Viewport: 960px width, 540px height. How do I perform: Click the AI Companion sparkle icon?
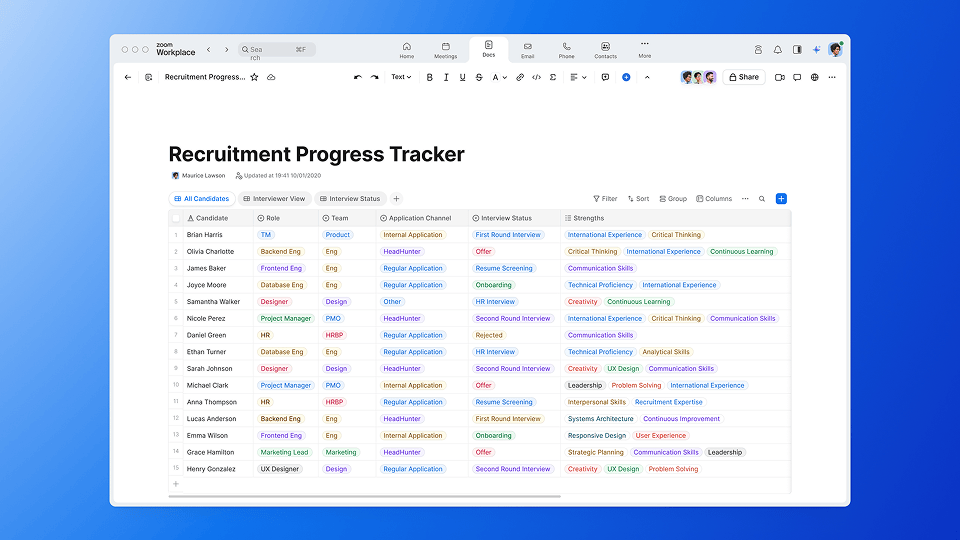tap(816, 49)
